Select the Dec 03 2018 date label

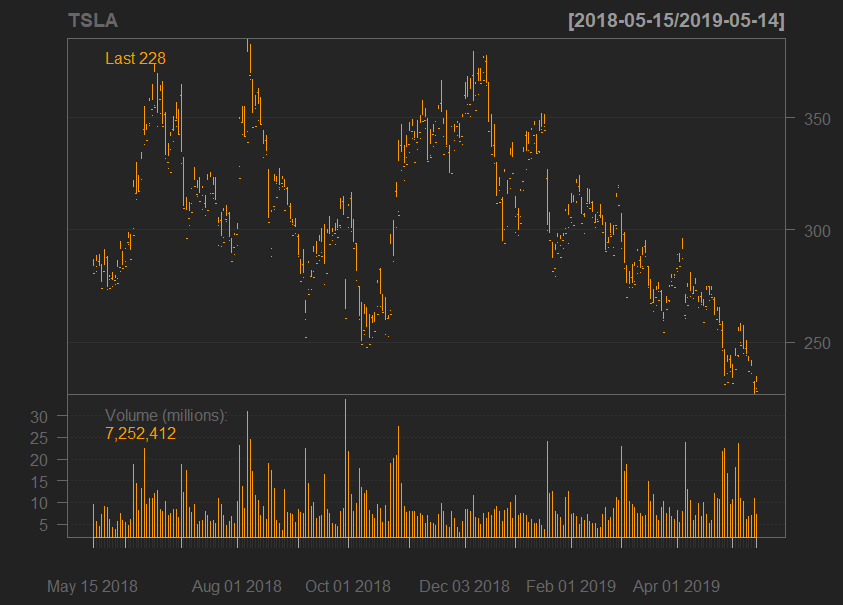tap(464, 586)
